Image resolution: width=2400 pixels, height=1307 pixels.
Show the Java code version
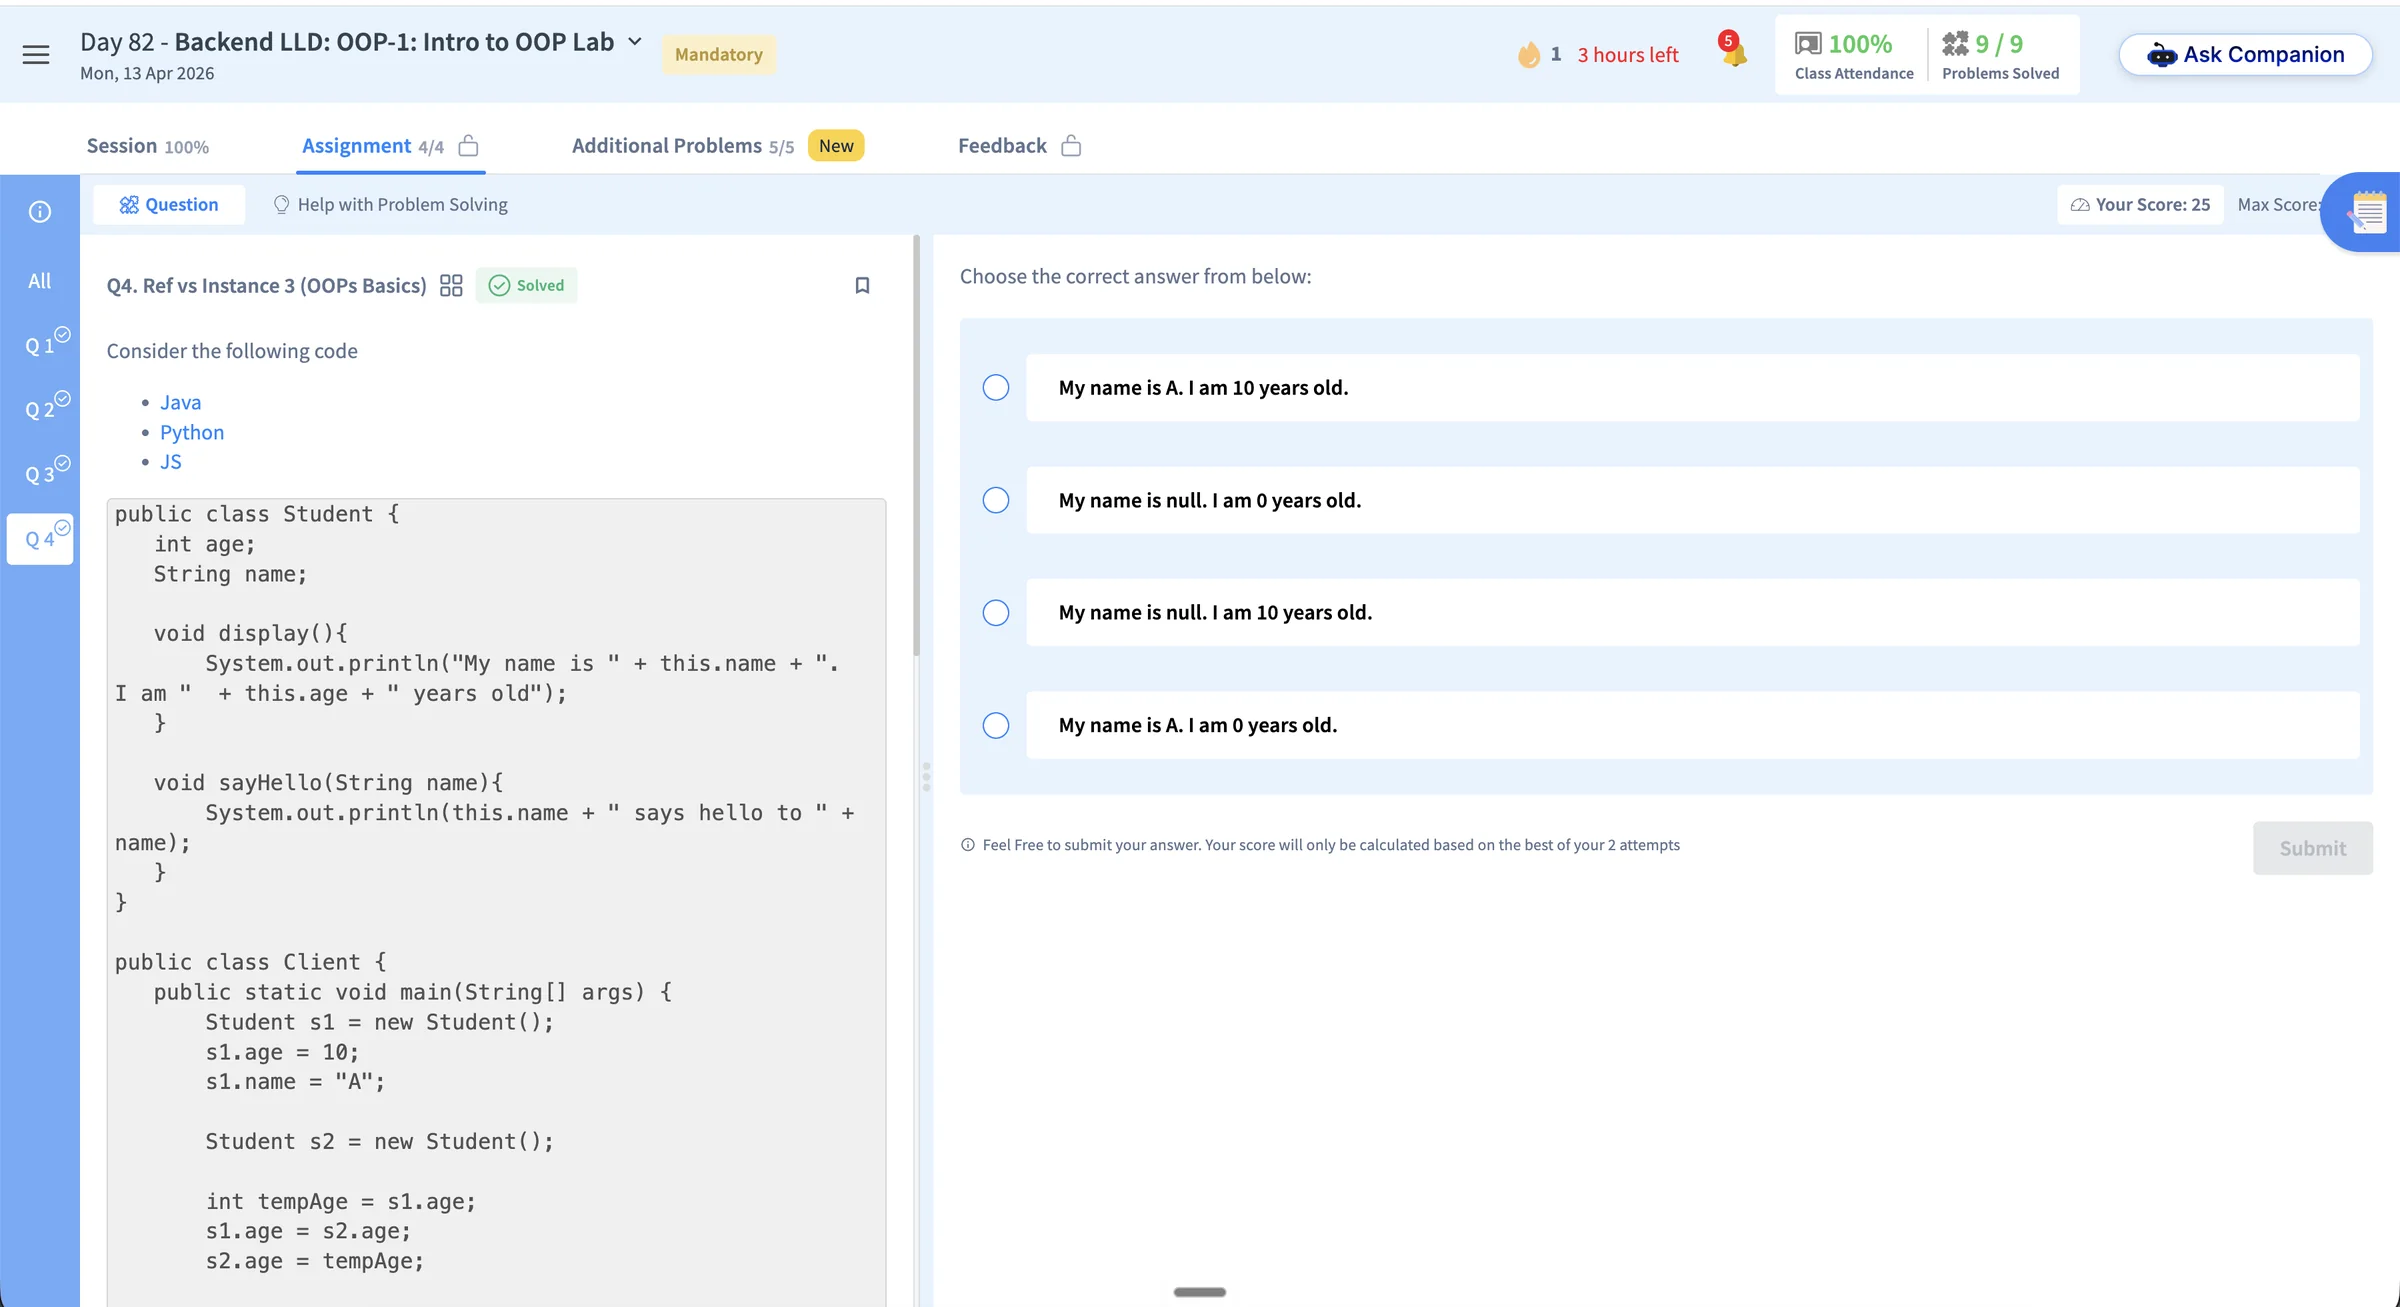click(180, 403)
